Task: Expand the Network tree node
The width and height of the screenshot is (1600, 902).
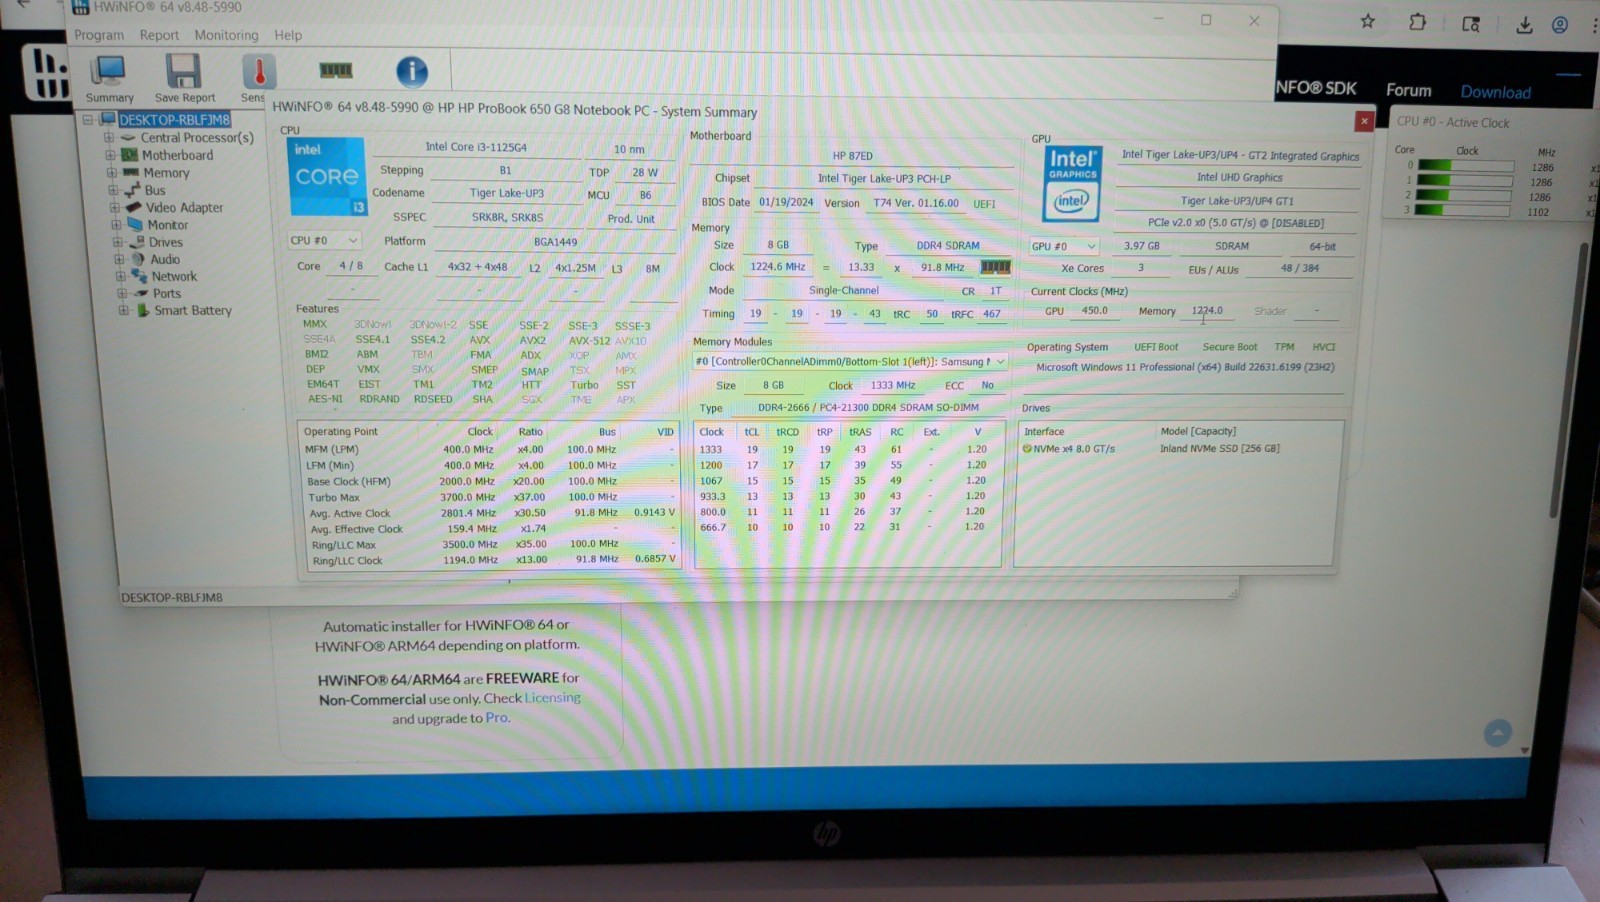Action: tap(121, 276)
